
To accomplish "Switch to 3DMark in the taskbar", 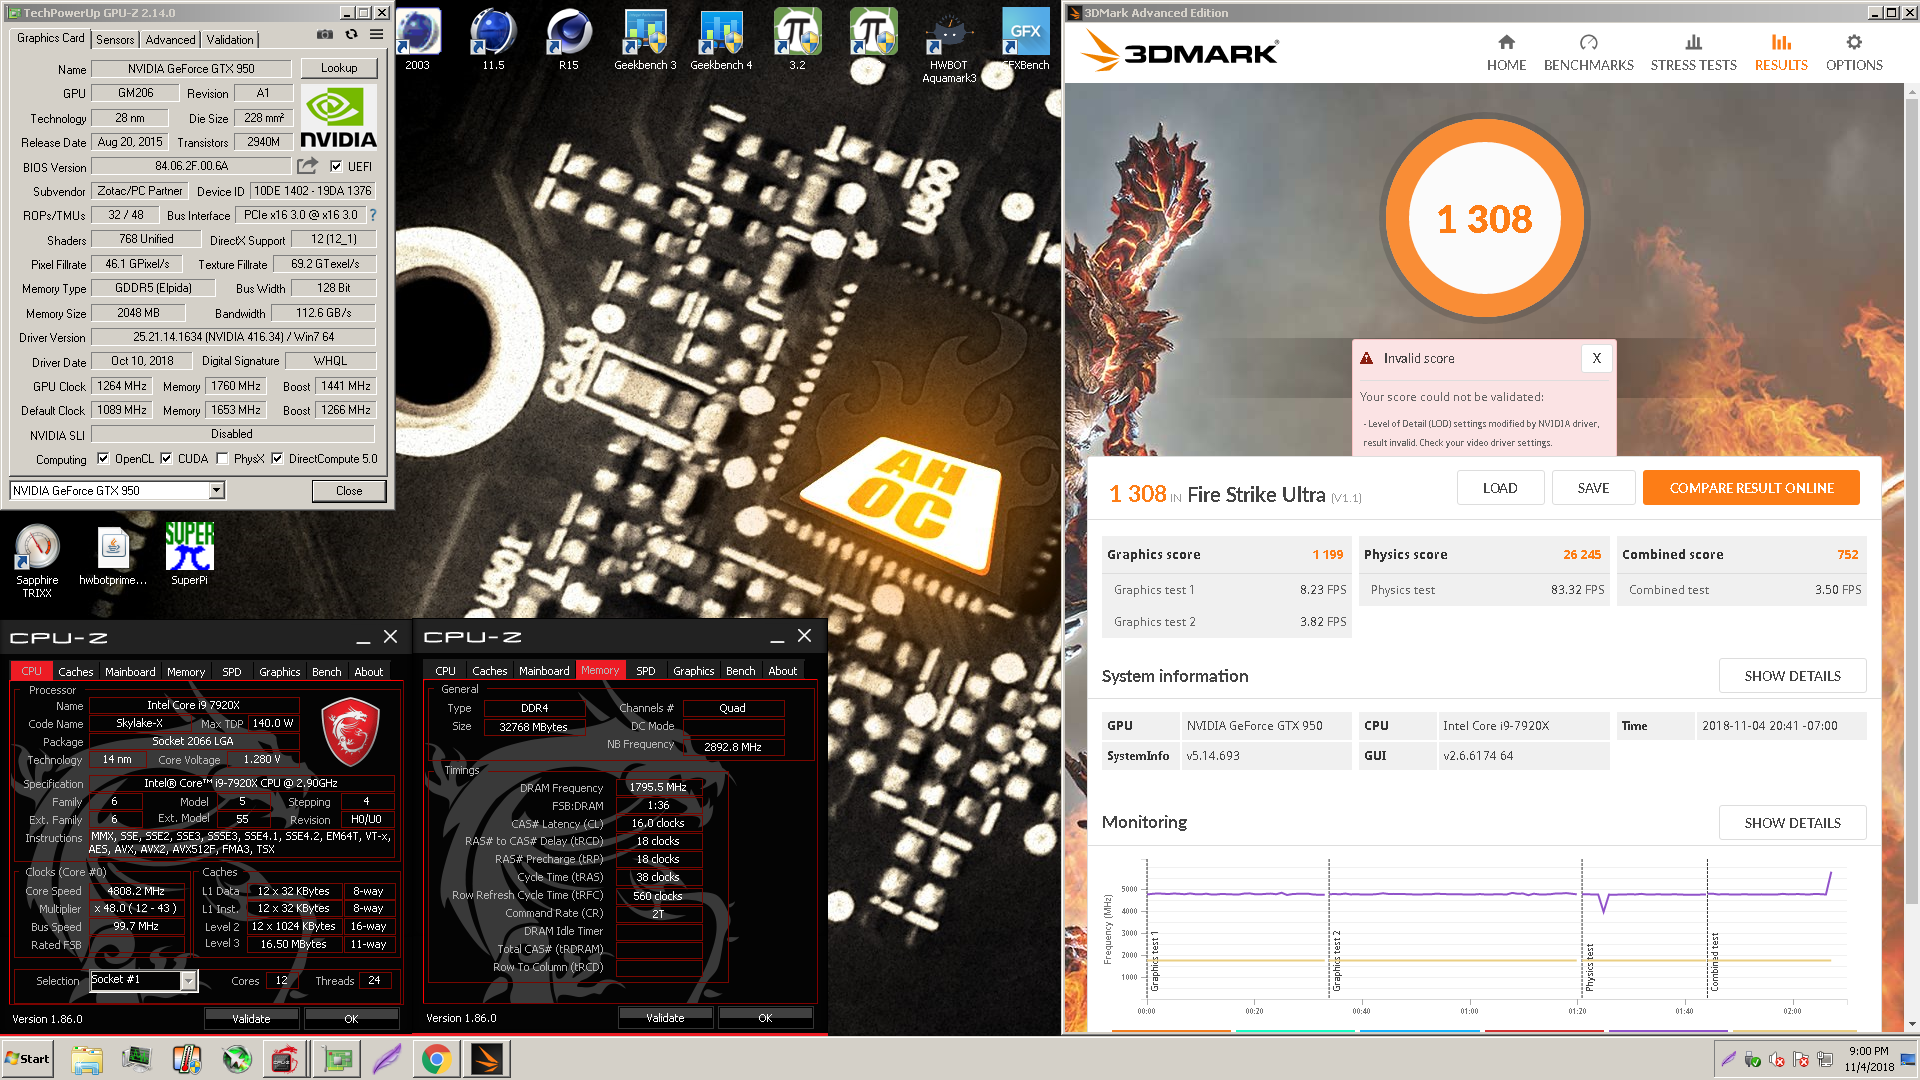I will coord(487,1059).
